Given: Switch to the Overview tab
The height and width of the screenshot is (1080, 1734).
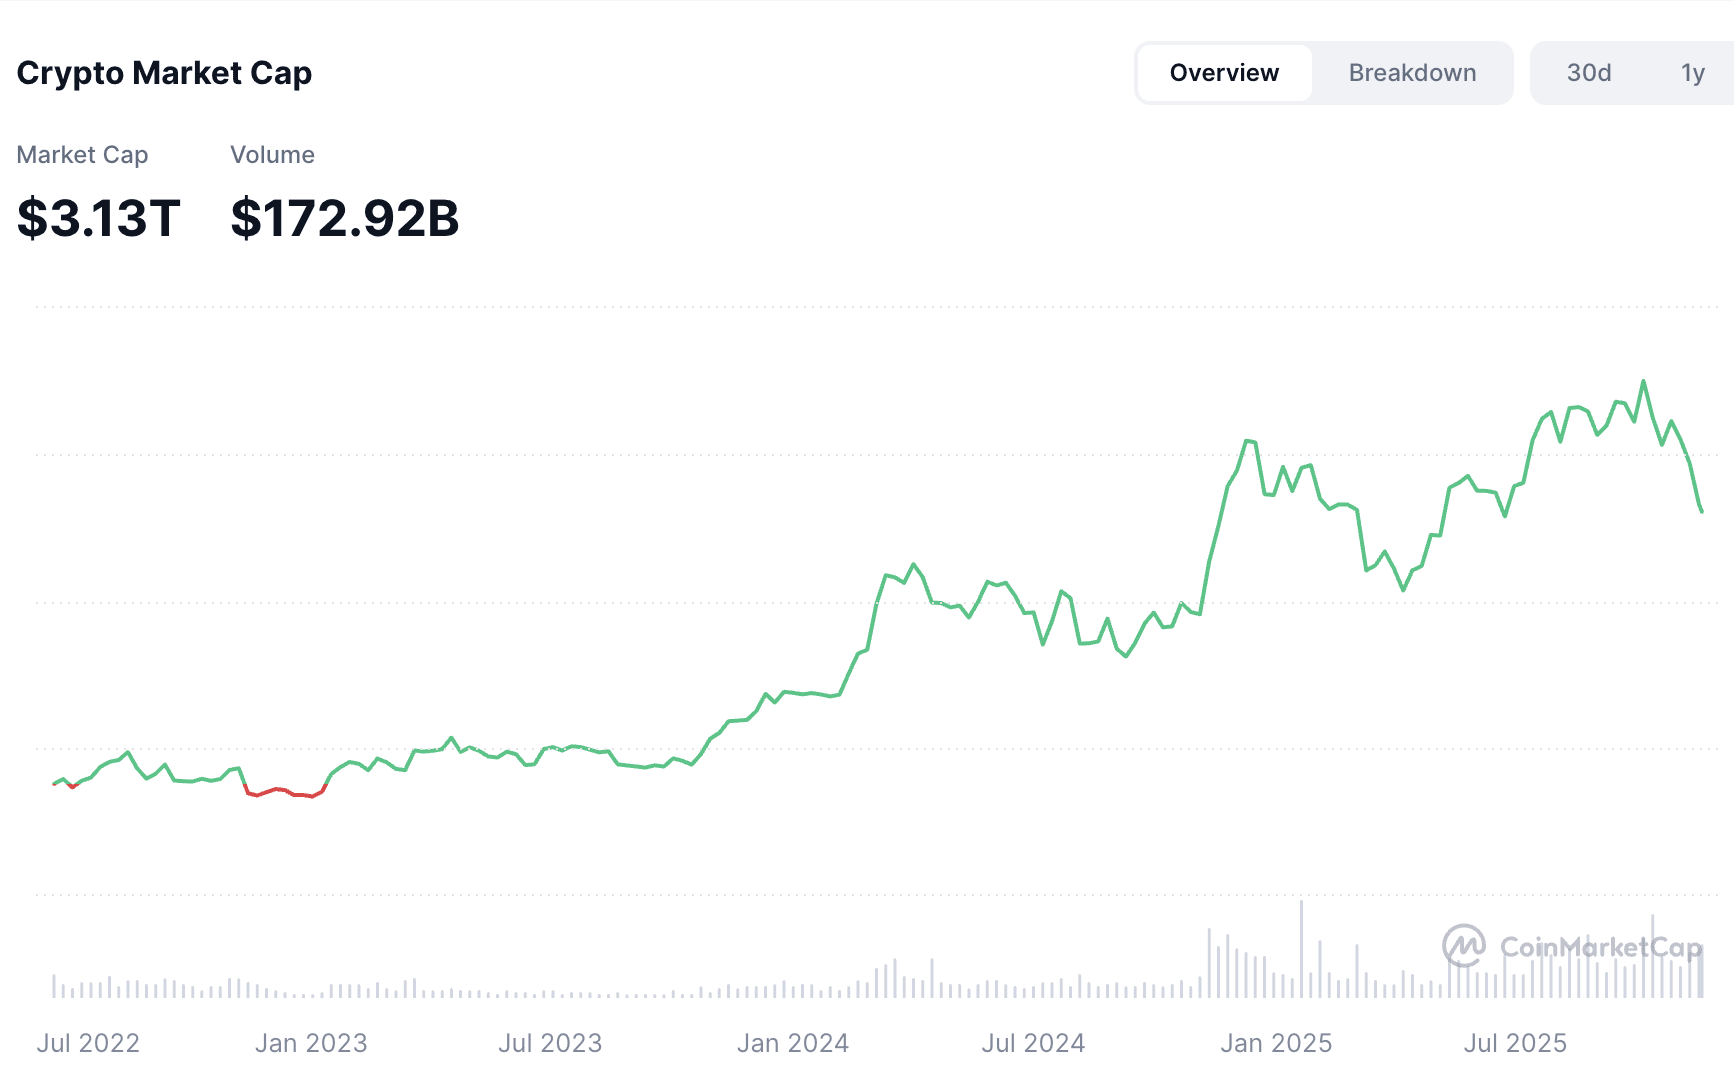Looking at the screenshot, I should (x=1224, y=73).
